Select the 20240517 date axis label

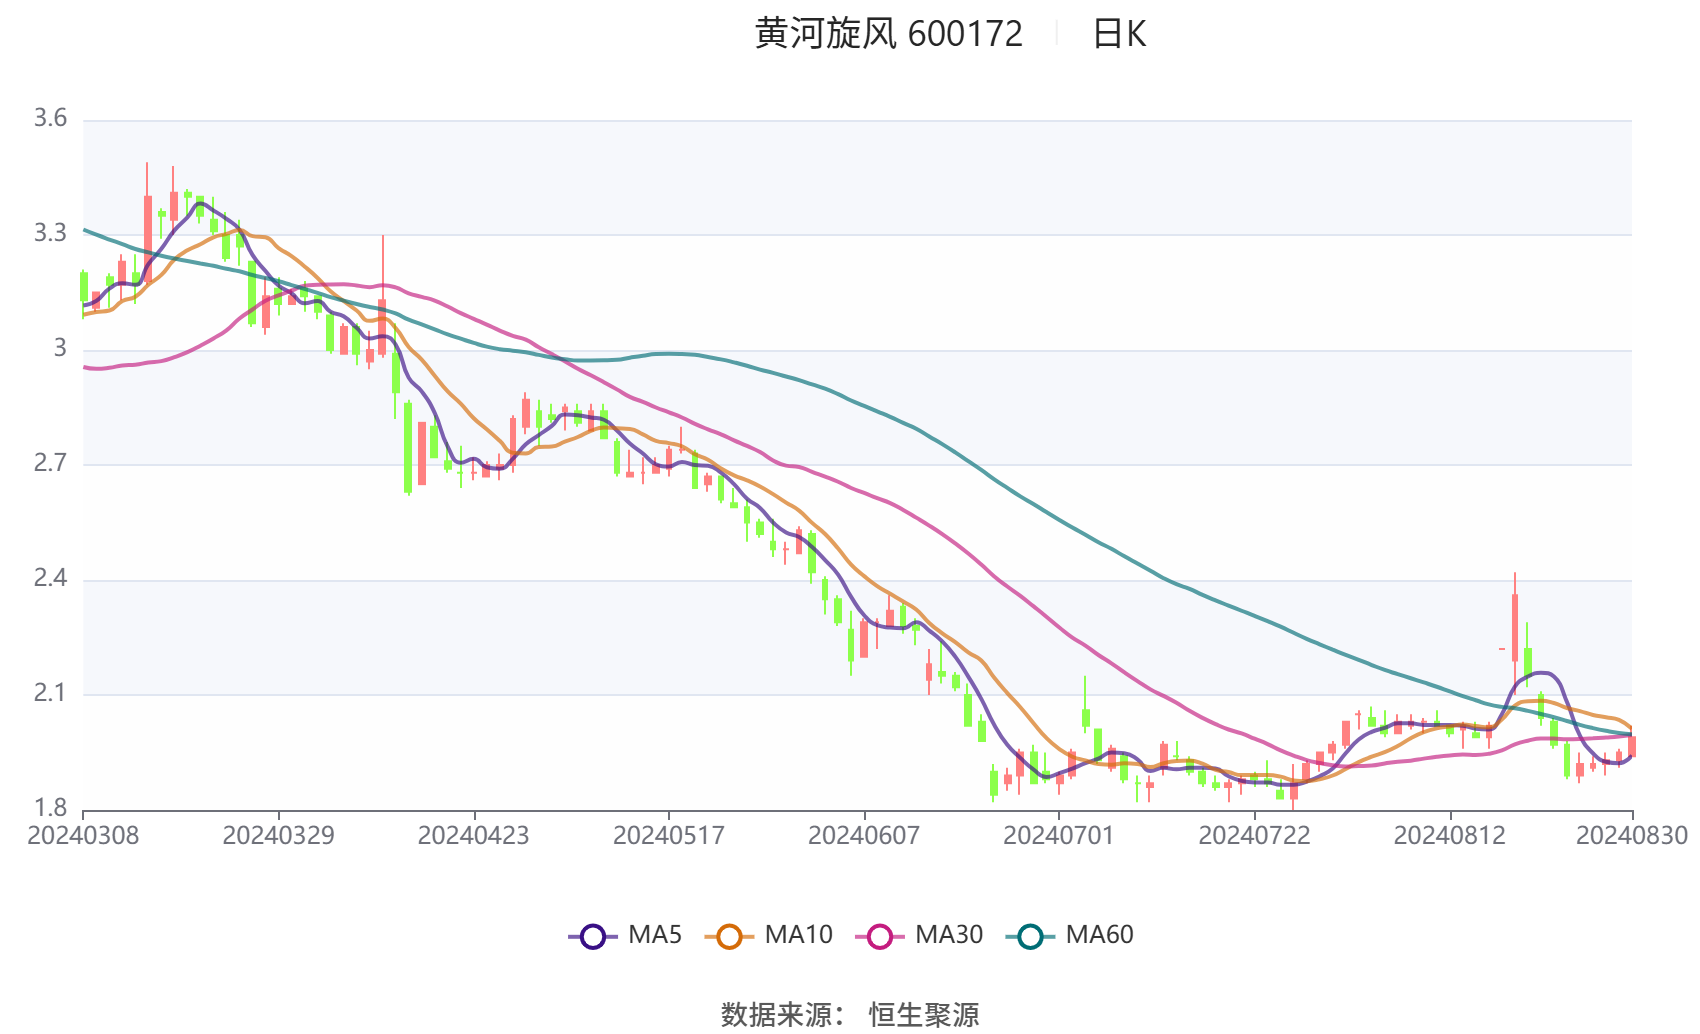tap(668, 835)
